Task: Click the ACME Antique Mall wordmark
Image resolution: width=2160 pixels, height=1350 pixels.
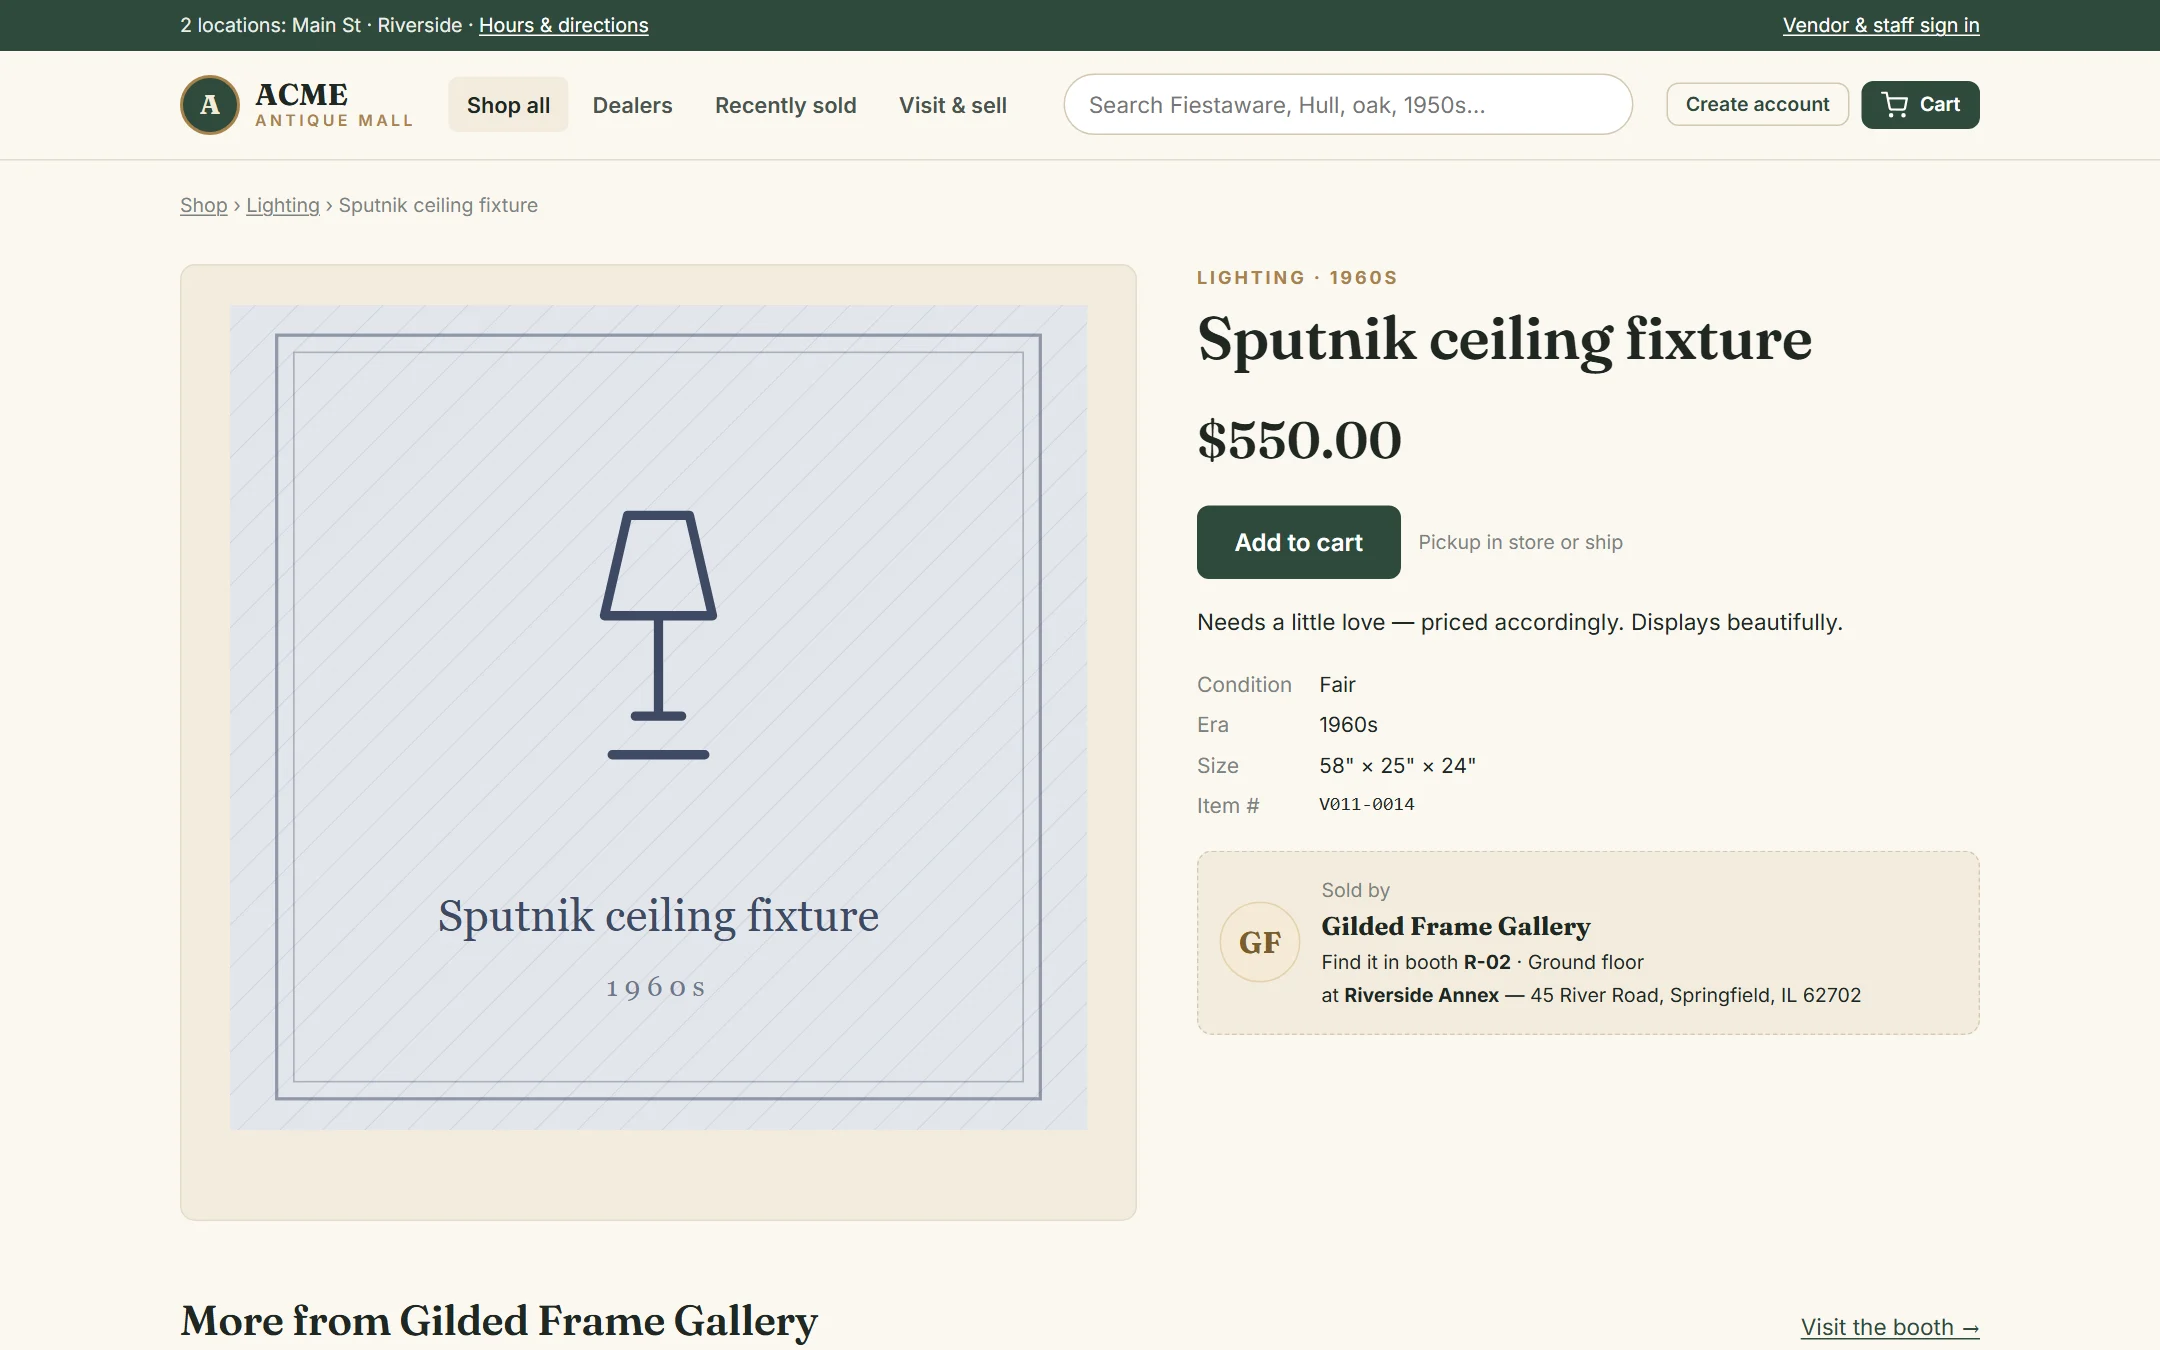Action: [x=333, y=105]
